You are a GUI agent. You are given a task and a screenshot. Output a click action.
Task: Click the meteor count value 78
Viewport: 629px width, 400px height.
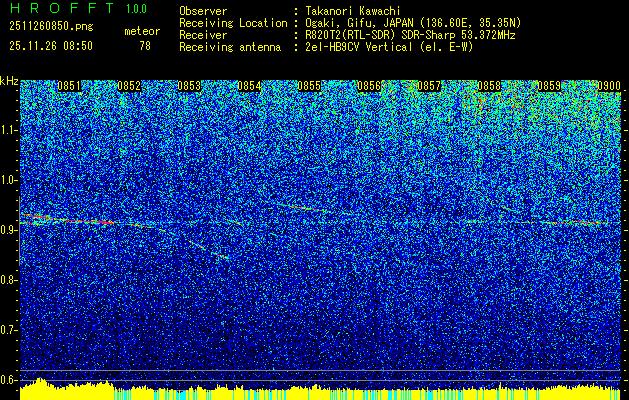pyautogui.click(x=145, y=46)
